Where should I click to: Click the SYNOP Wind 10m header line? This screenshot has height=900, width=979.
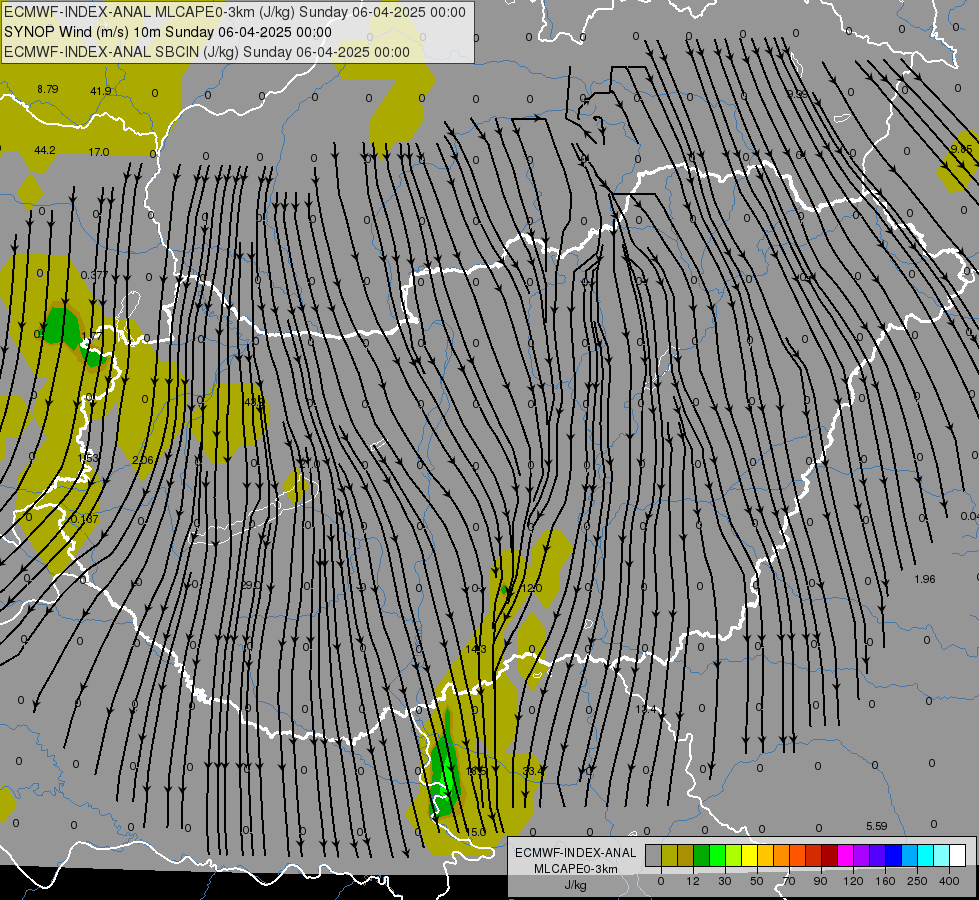(168, 32)
